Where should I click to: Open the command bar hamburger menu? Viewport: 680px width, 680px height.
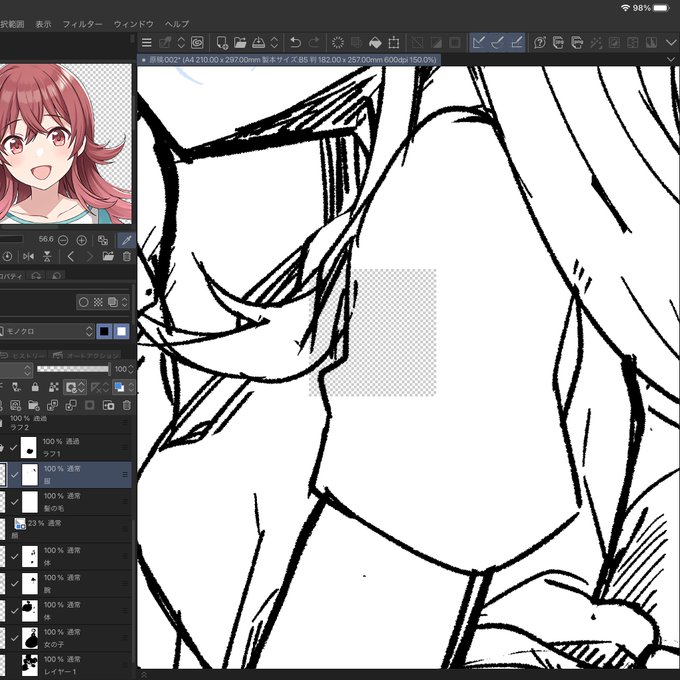tap(147, 42)
